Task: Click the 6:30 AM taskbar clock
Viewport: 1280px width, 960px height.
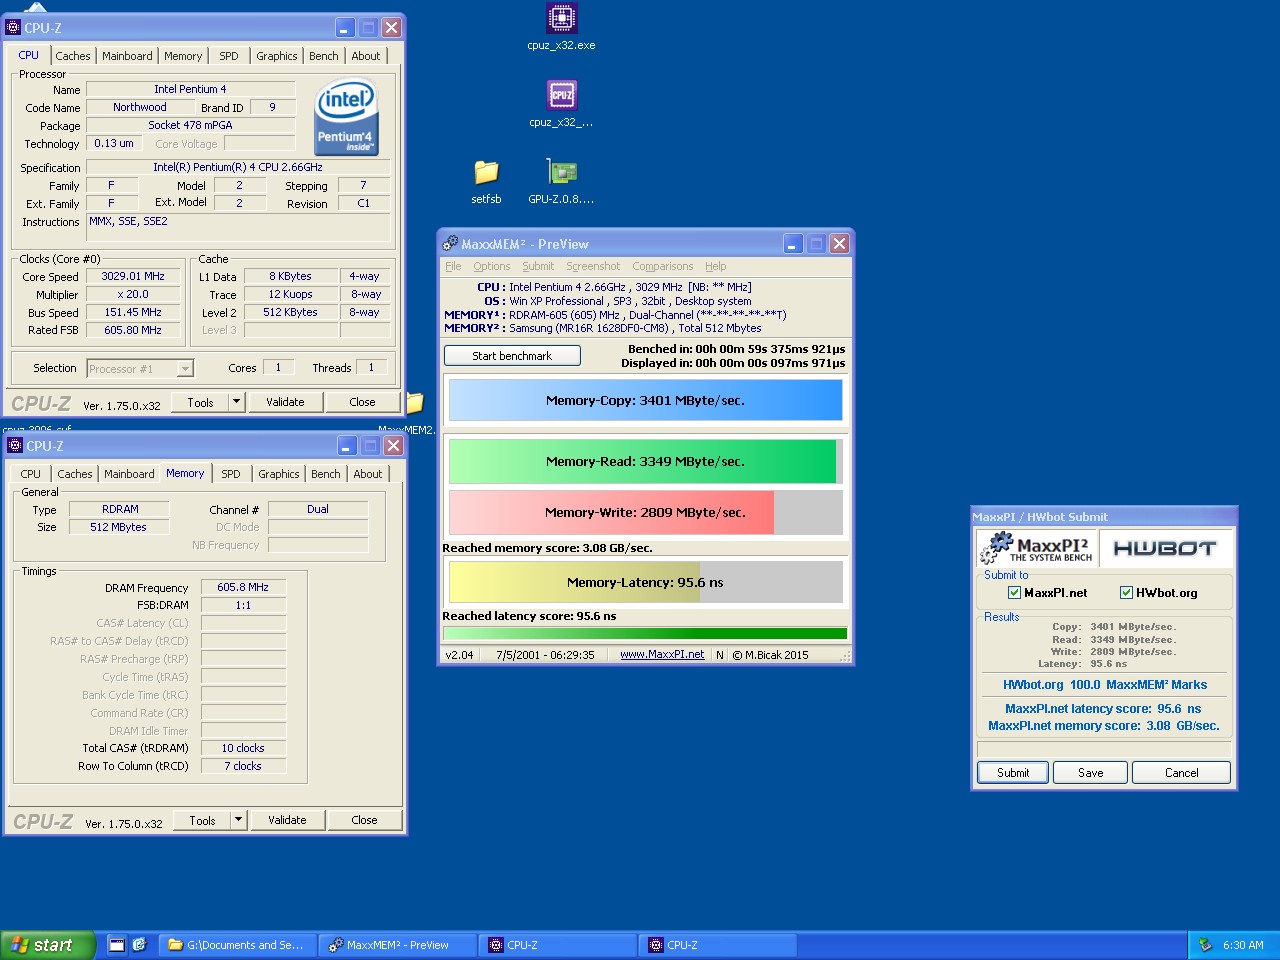Action: (1243, 945)
